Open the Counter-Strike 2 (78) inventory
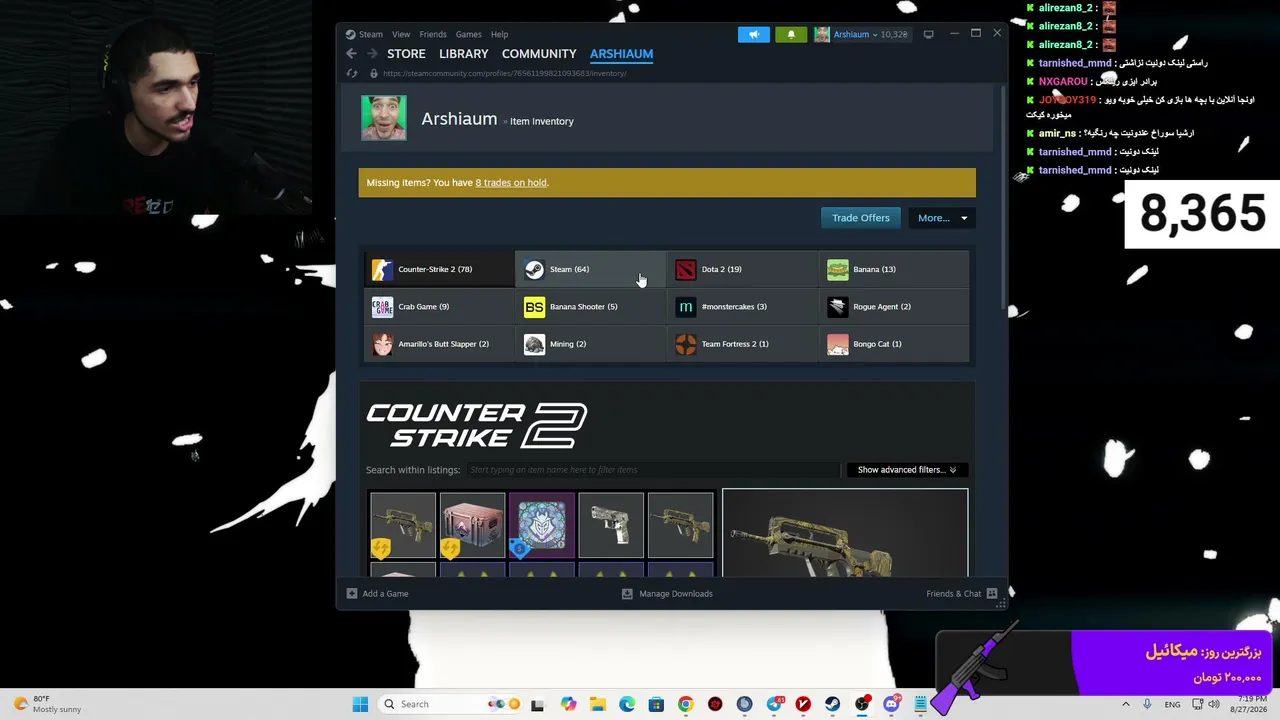 [x=439, y=269]
